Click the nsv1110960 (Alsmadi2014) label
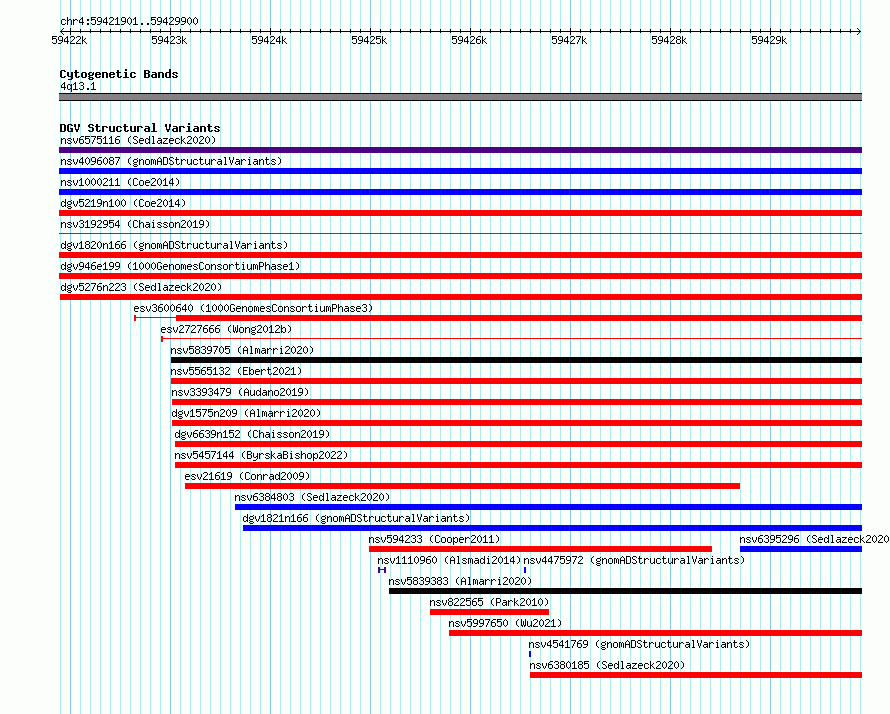The width and height of the screenshot is (890, 714). [x=449, y=560]
